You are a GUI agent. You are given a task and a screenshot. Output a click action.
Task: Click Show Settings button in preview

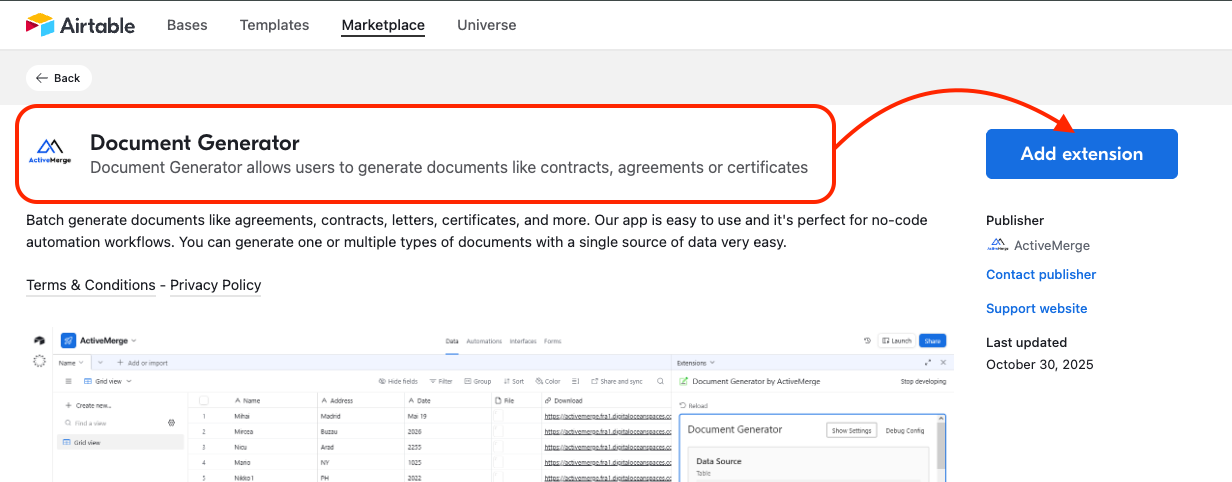(852, 430)
